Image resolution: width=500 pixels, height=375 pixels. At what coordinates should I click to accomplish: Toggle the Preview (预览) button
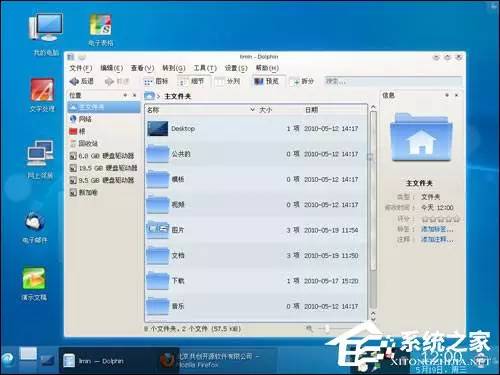pyautogui.click(x=266, y=81)
